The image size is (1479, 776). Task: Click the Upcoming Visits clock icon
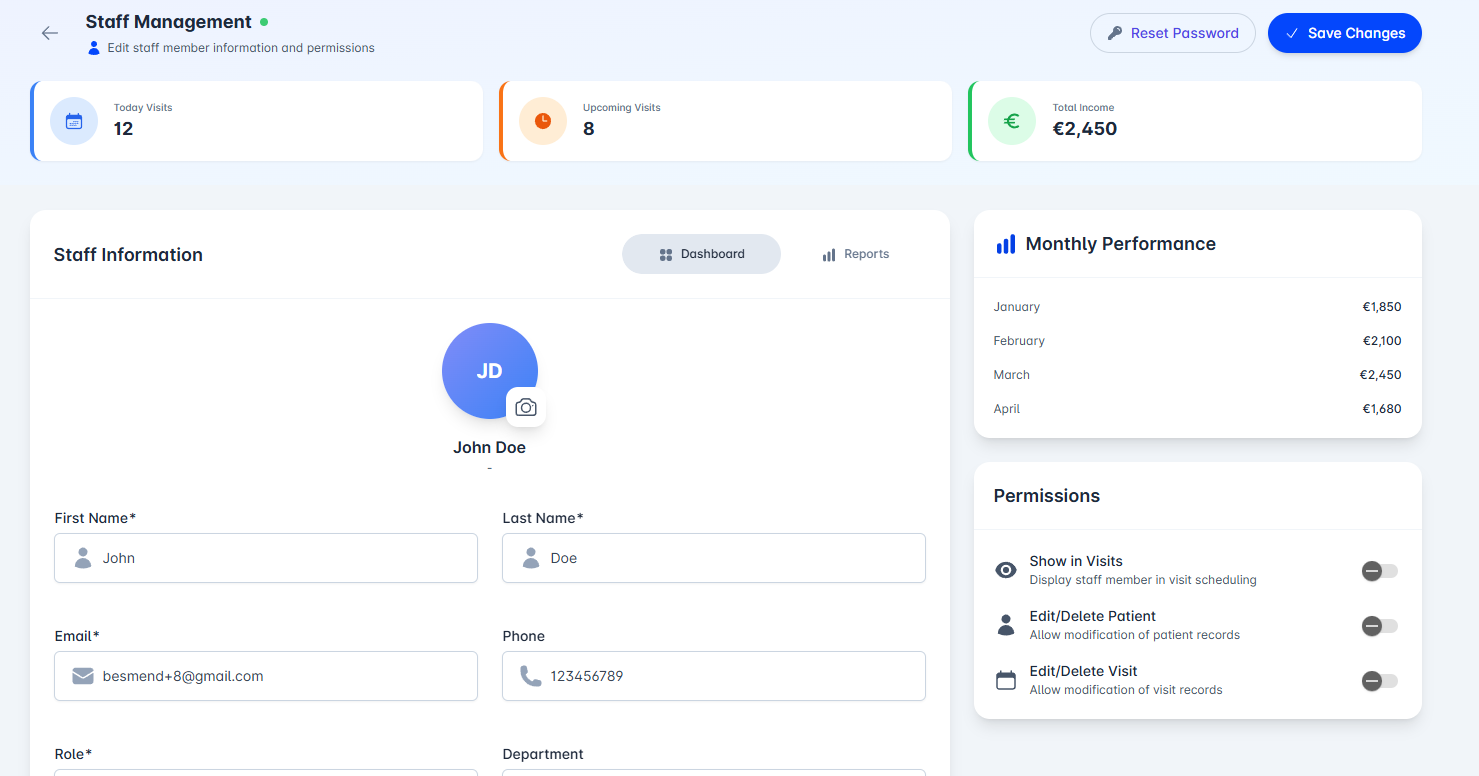click(543, 121)
